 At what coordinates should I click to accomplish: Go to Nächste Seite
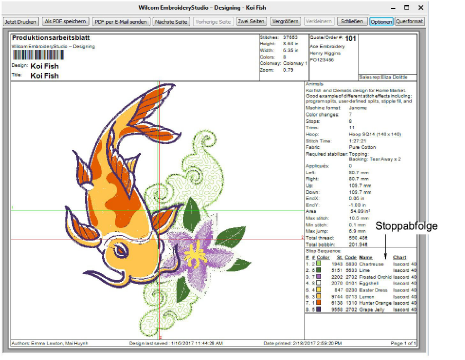pos(171,22)
